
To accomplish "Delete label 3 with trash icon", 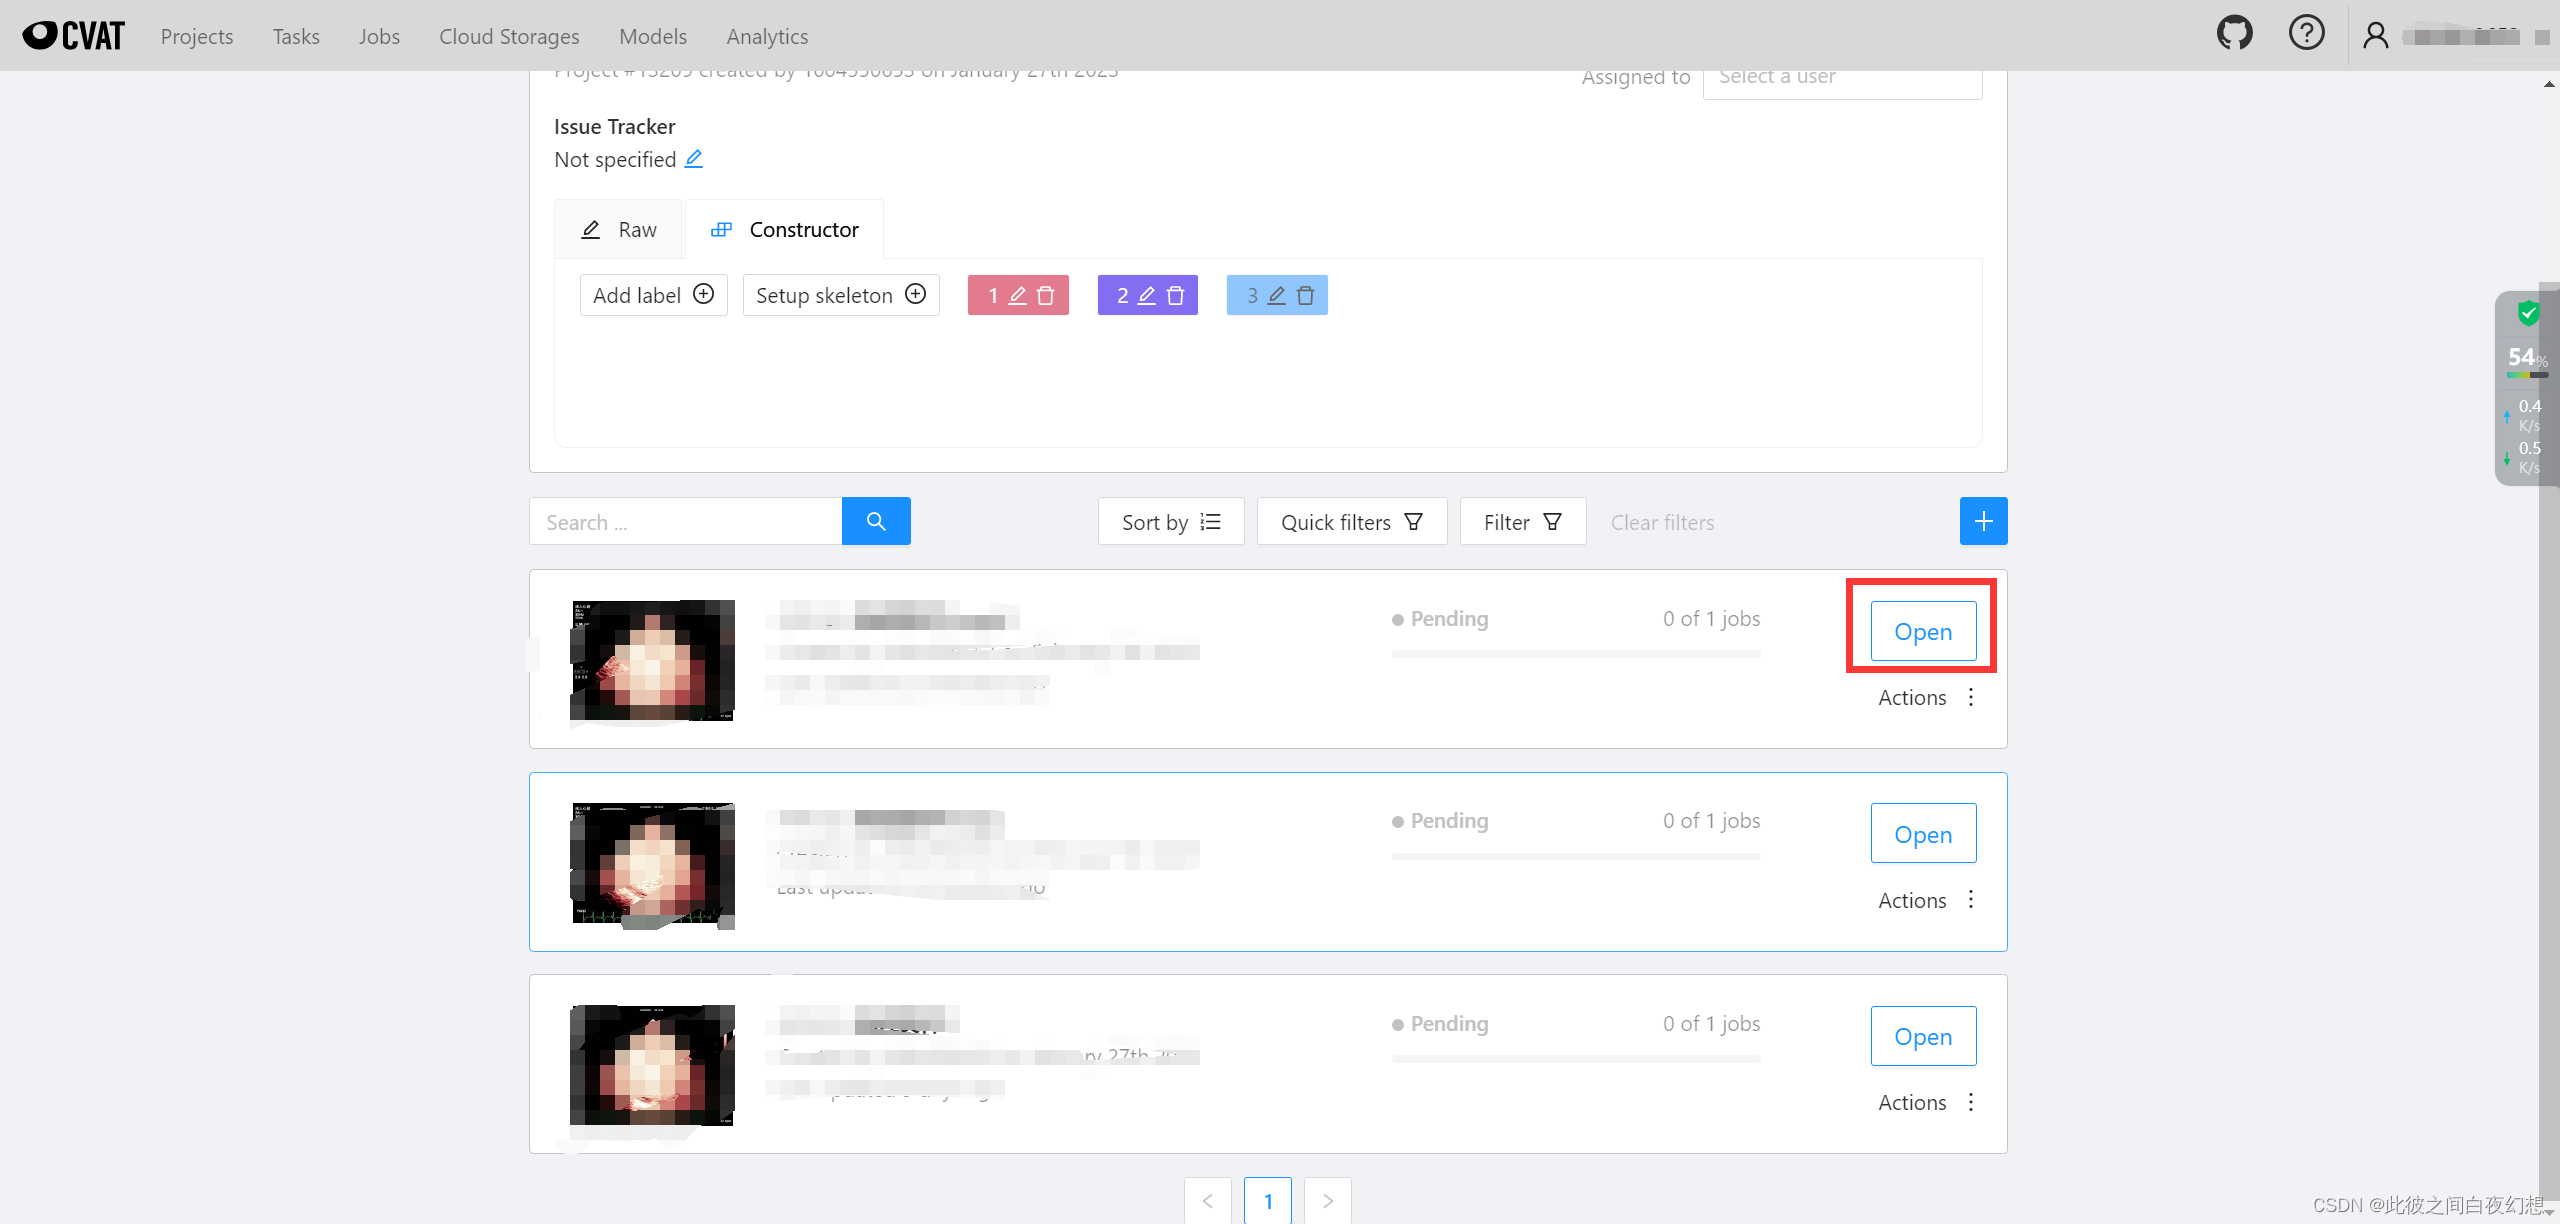I will click(1305, 296).
